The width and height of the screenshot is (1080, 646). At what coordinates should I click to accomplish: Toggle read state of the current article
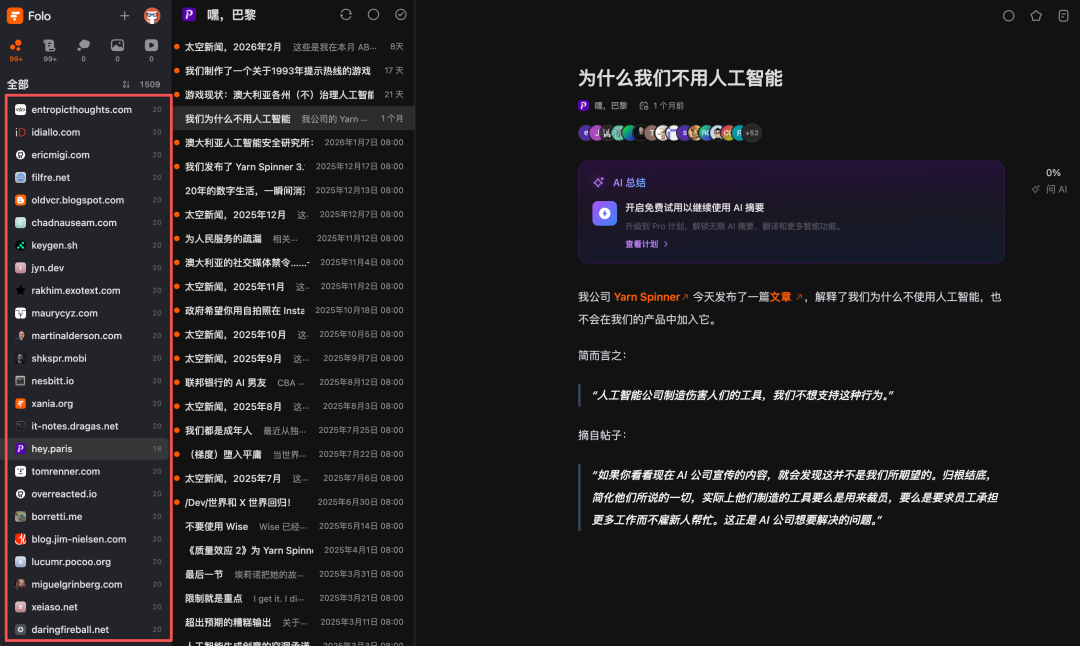pyautogui.click(x=1008, y=15)
